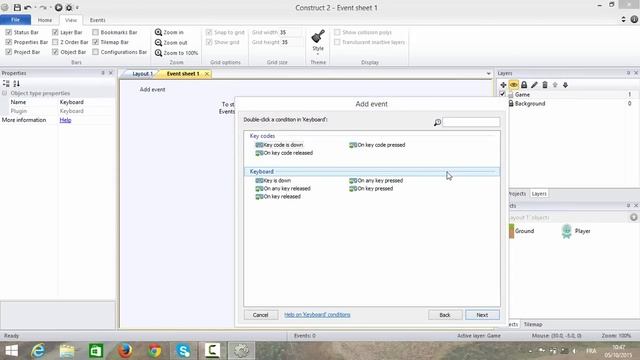The width and height of the screenshot is (640, 360).
Task: Open tab list dropdown arrow
Action: tap(489, 74)
